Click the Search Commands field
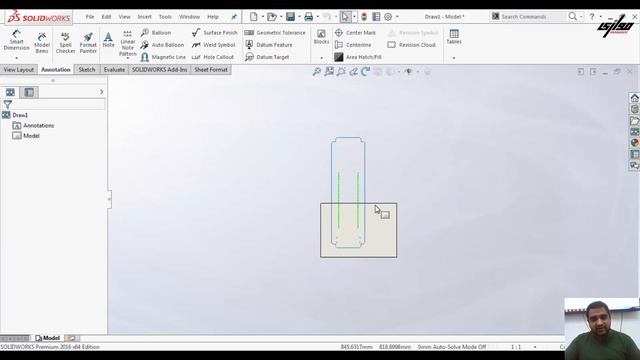The height and width of the screenshot is (360, 640). [x=529, y=17]
